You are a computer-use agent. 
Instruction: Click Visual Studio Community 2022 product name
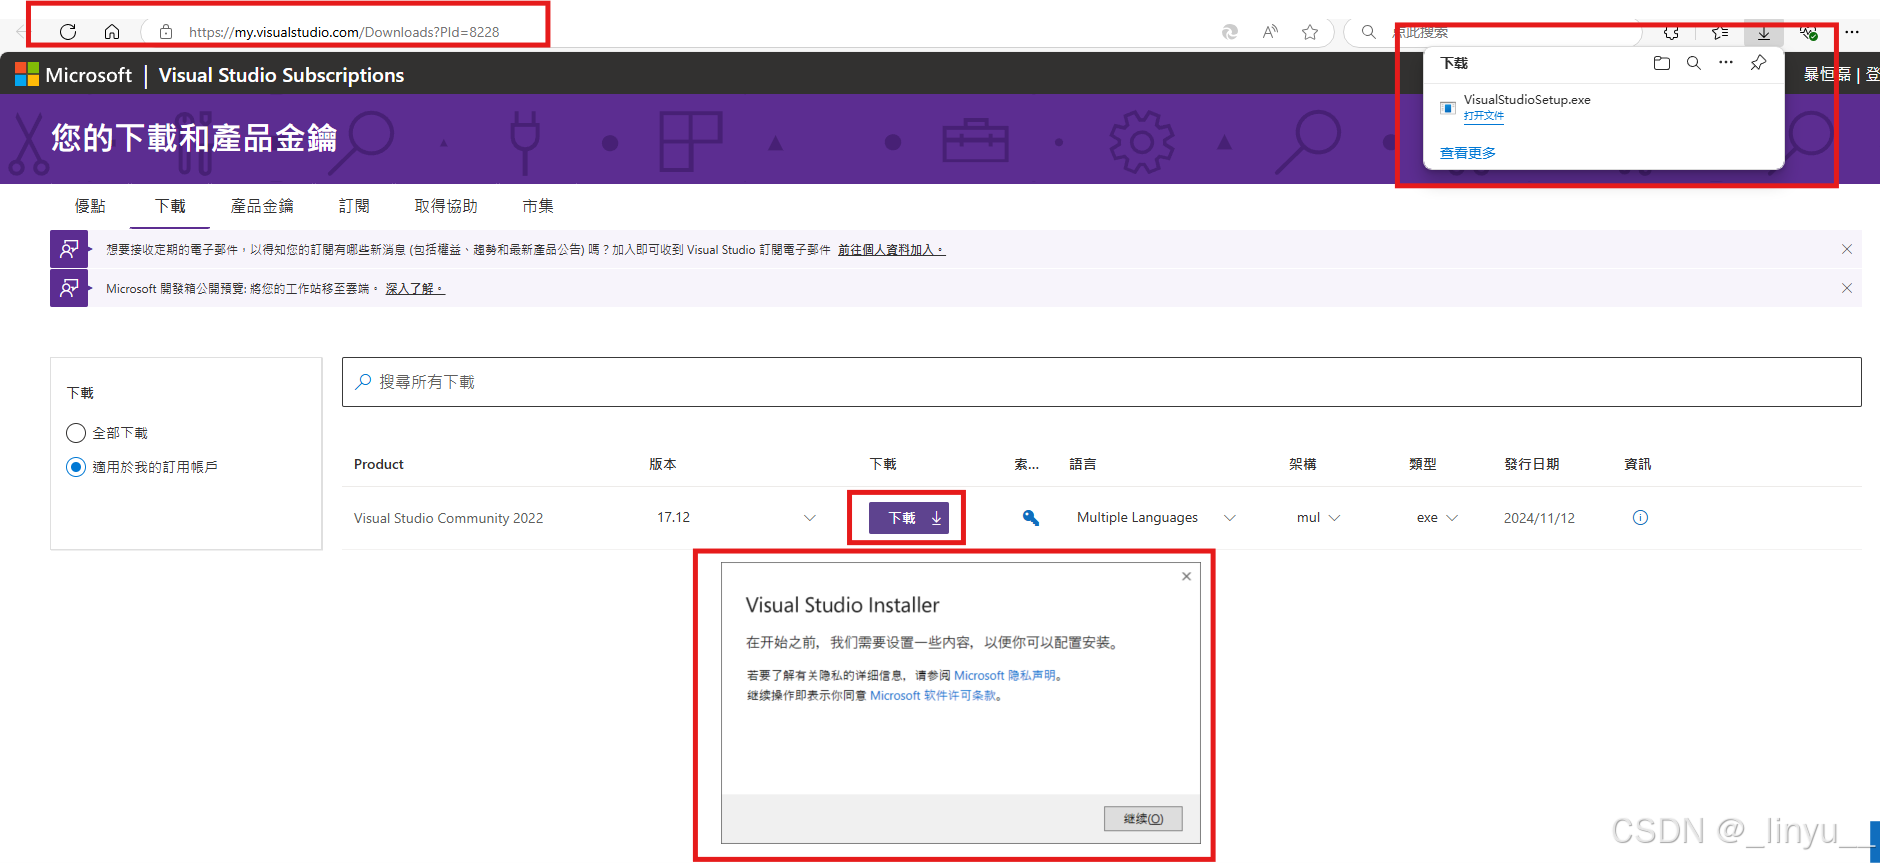pyautogui.click(x=448, y=518)
